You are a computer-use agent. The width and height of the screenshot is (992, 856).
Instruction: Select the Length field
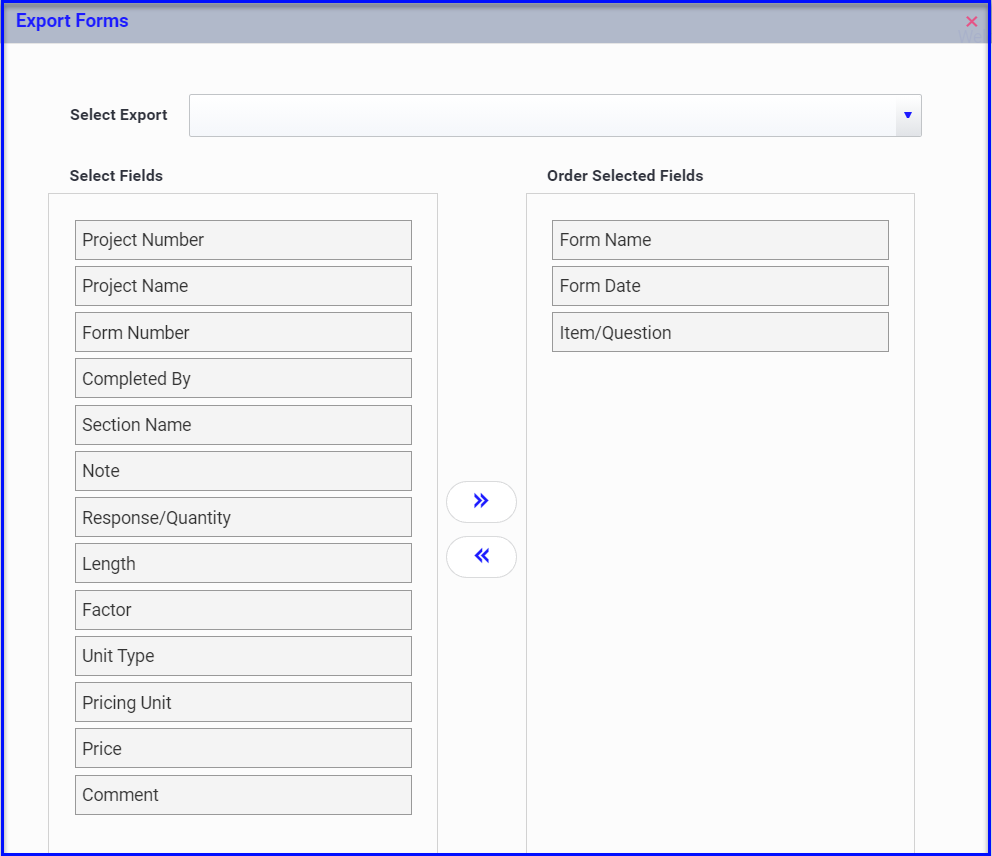(x=243, y=563)
